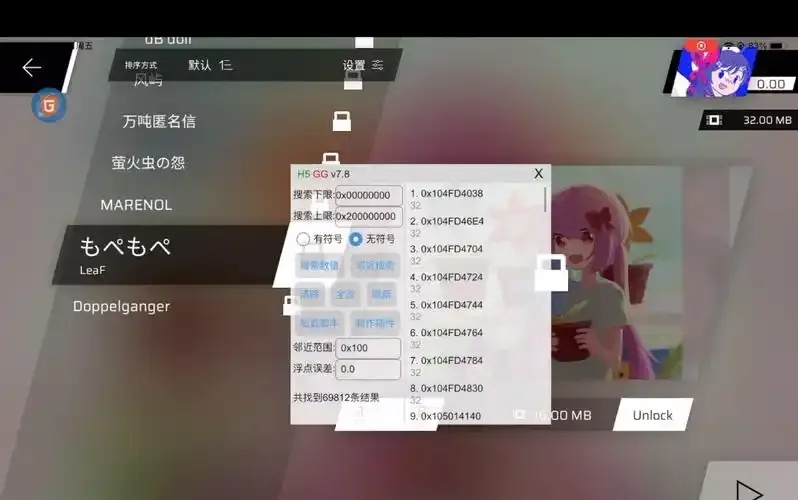The image size is (798, 500).
Task: Select song 萤火虫の怨
Action: click(x=148, y=162)
